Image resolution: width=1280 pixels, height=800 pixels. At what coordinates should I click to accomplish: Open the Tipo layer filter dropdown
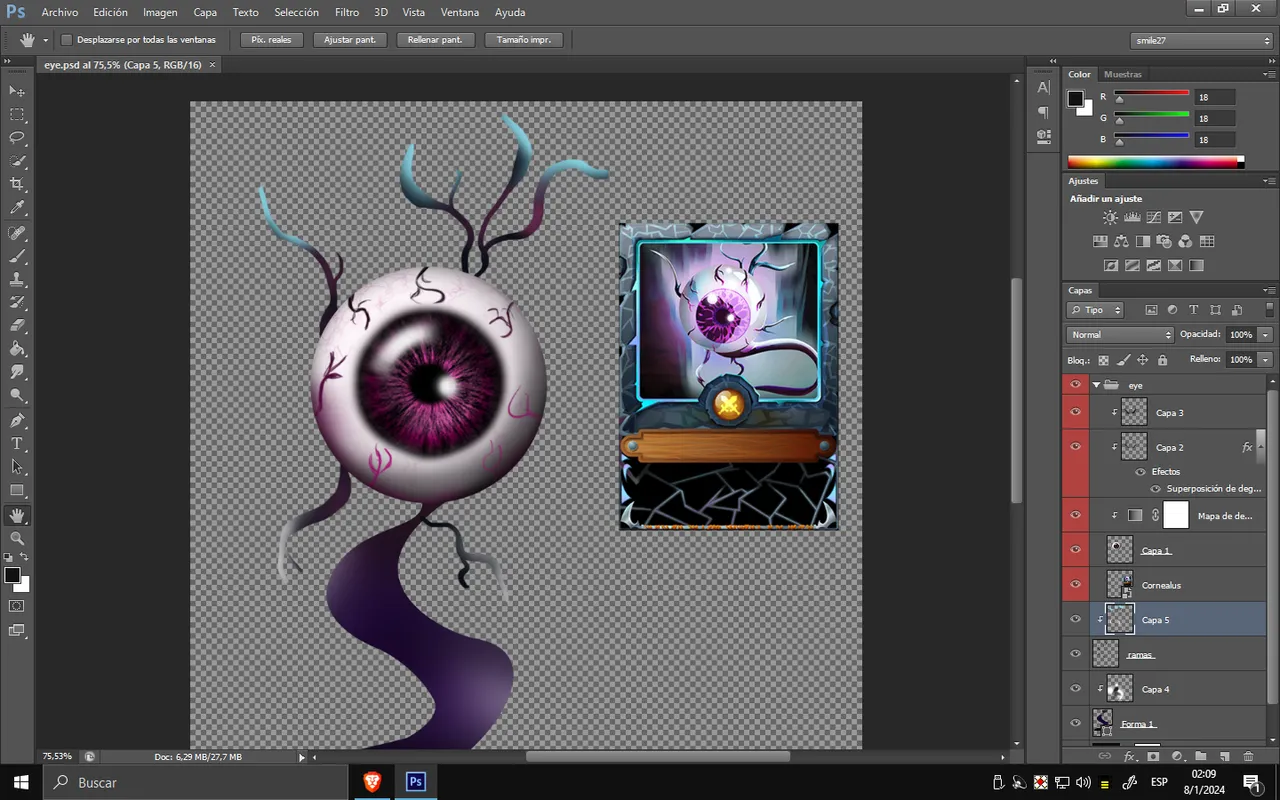pos(1095,310)
